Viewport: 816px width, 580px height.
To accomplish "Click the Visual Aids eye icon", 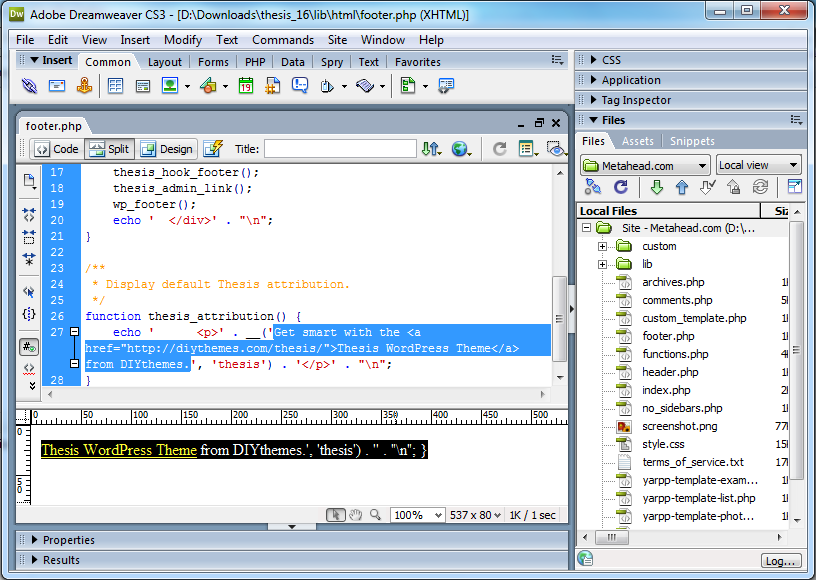I will tap(556, 149).
